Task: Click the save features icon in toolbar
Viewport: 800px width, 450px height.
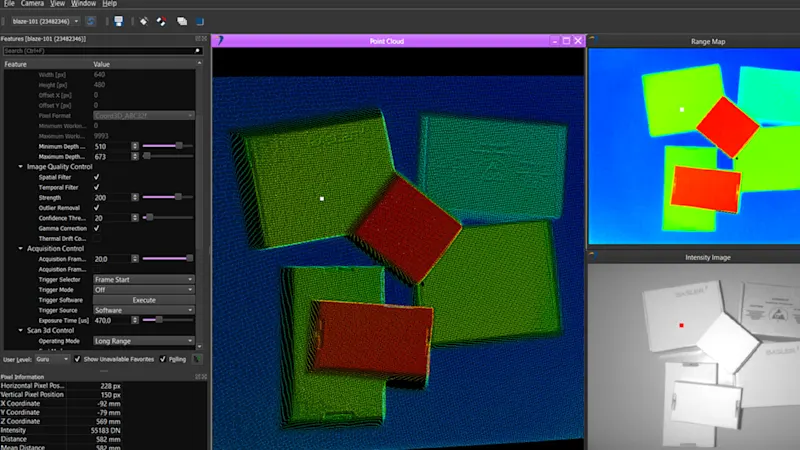Action: click(x=119, y=20)
